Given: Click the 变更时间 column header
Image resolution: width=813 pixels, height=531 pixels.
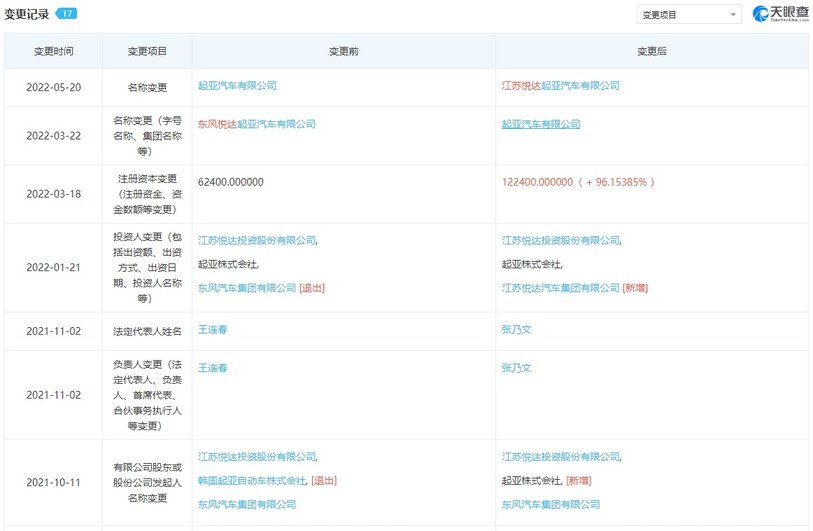Looking at the screenshot, I should click(x=53, y=51).
